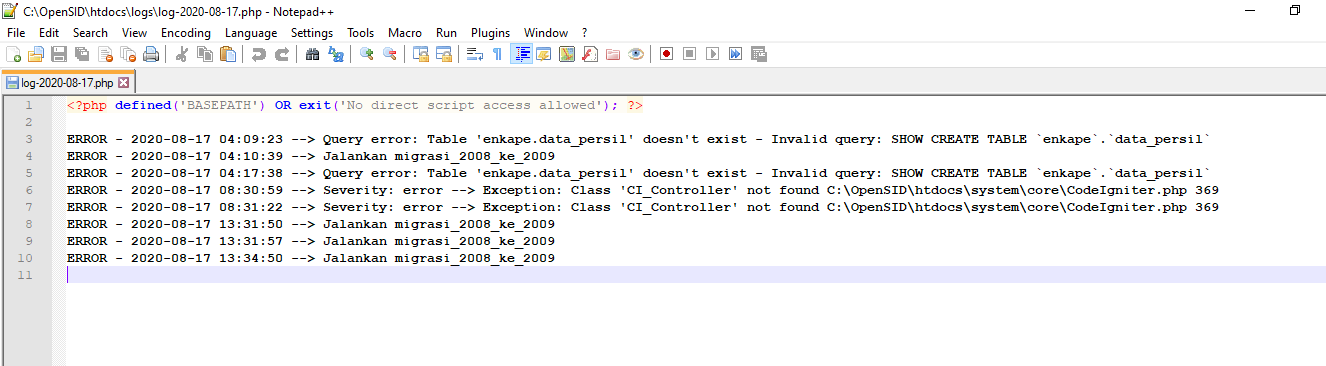
Task: Close the log-2020-08-17.php tab with its X
Action: [124, 83]
